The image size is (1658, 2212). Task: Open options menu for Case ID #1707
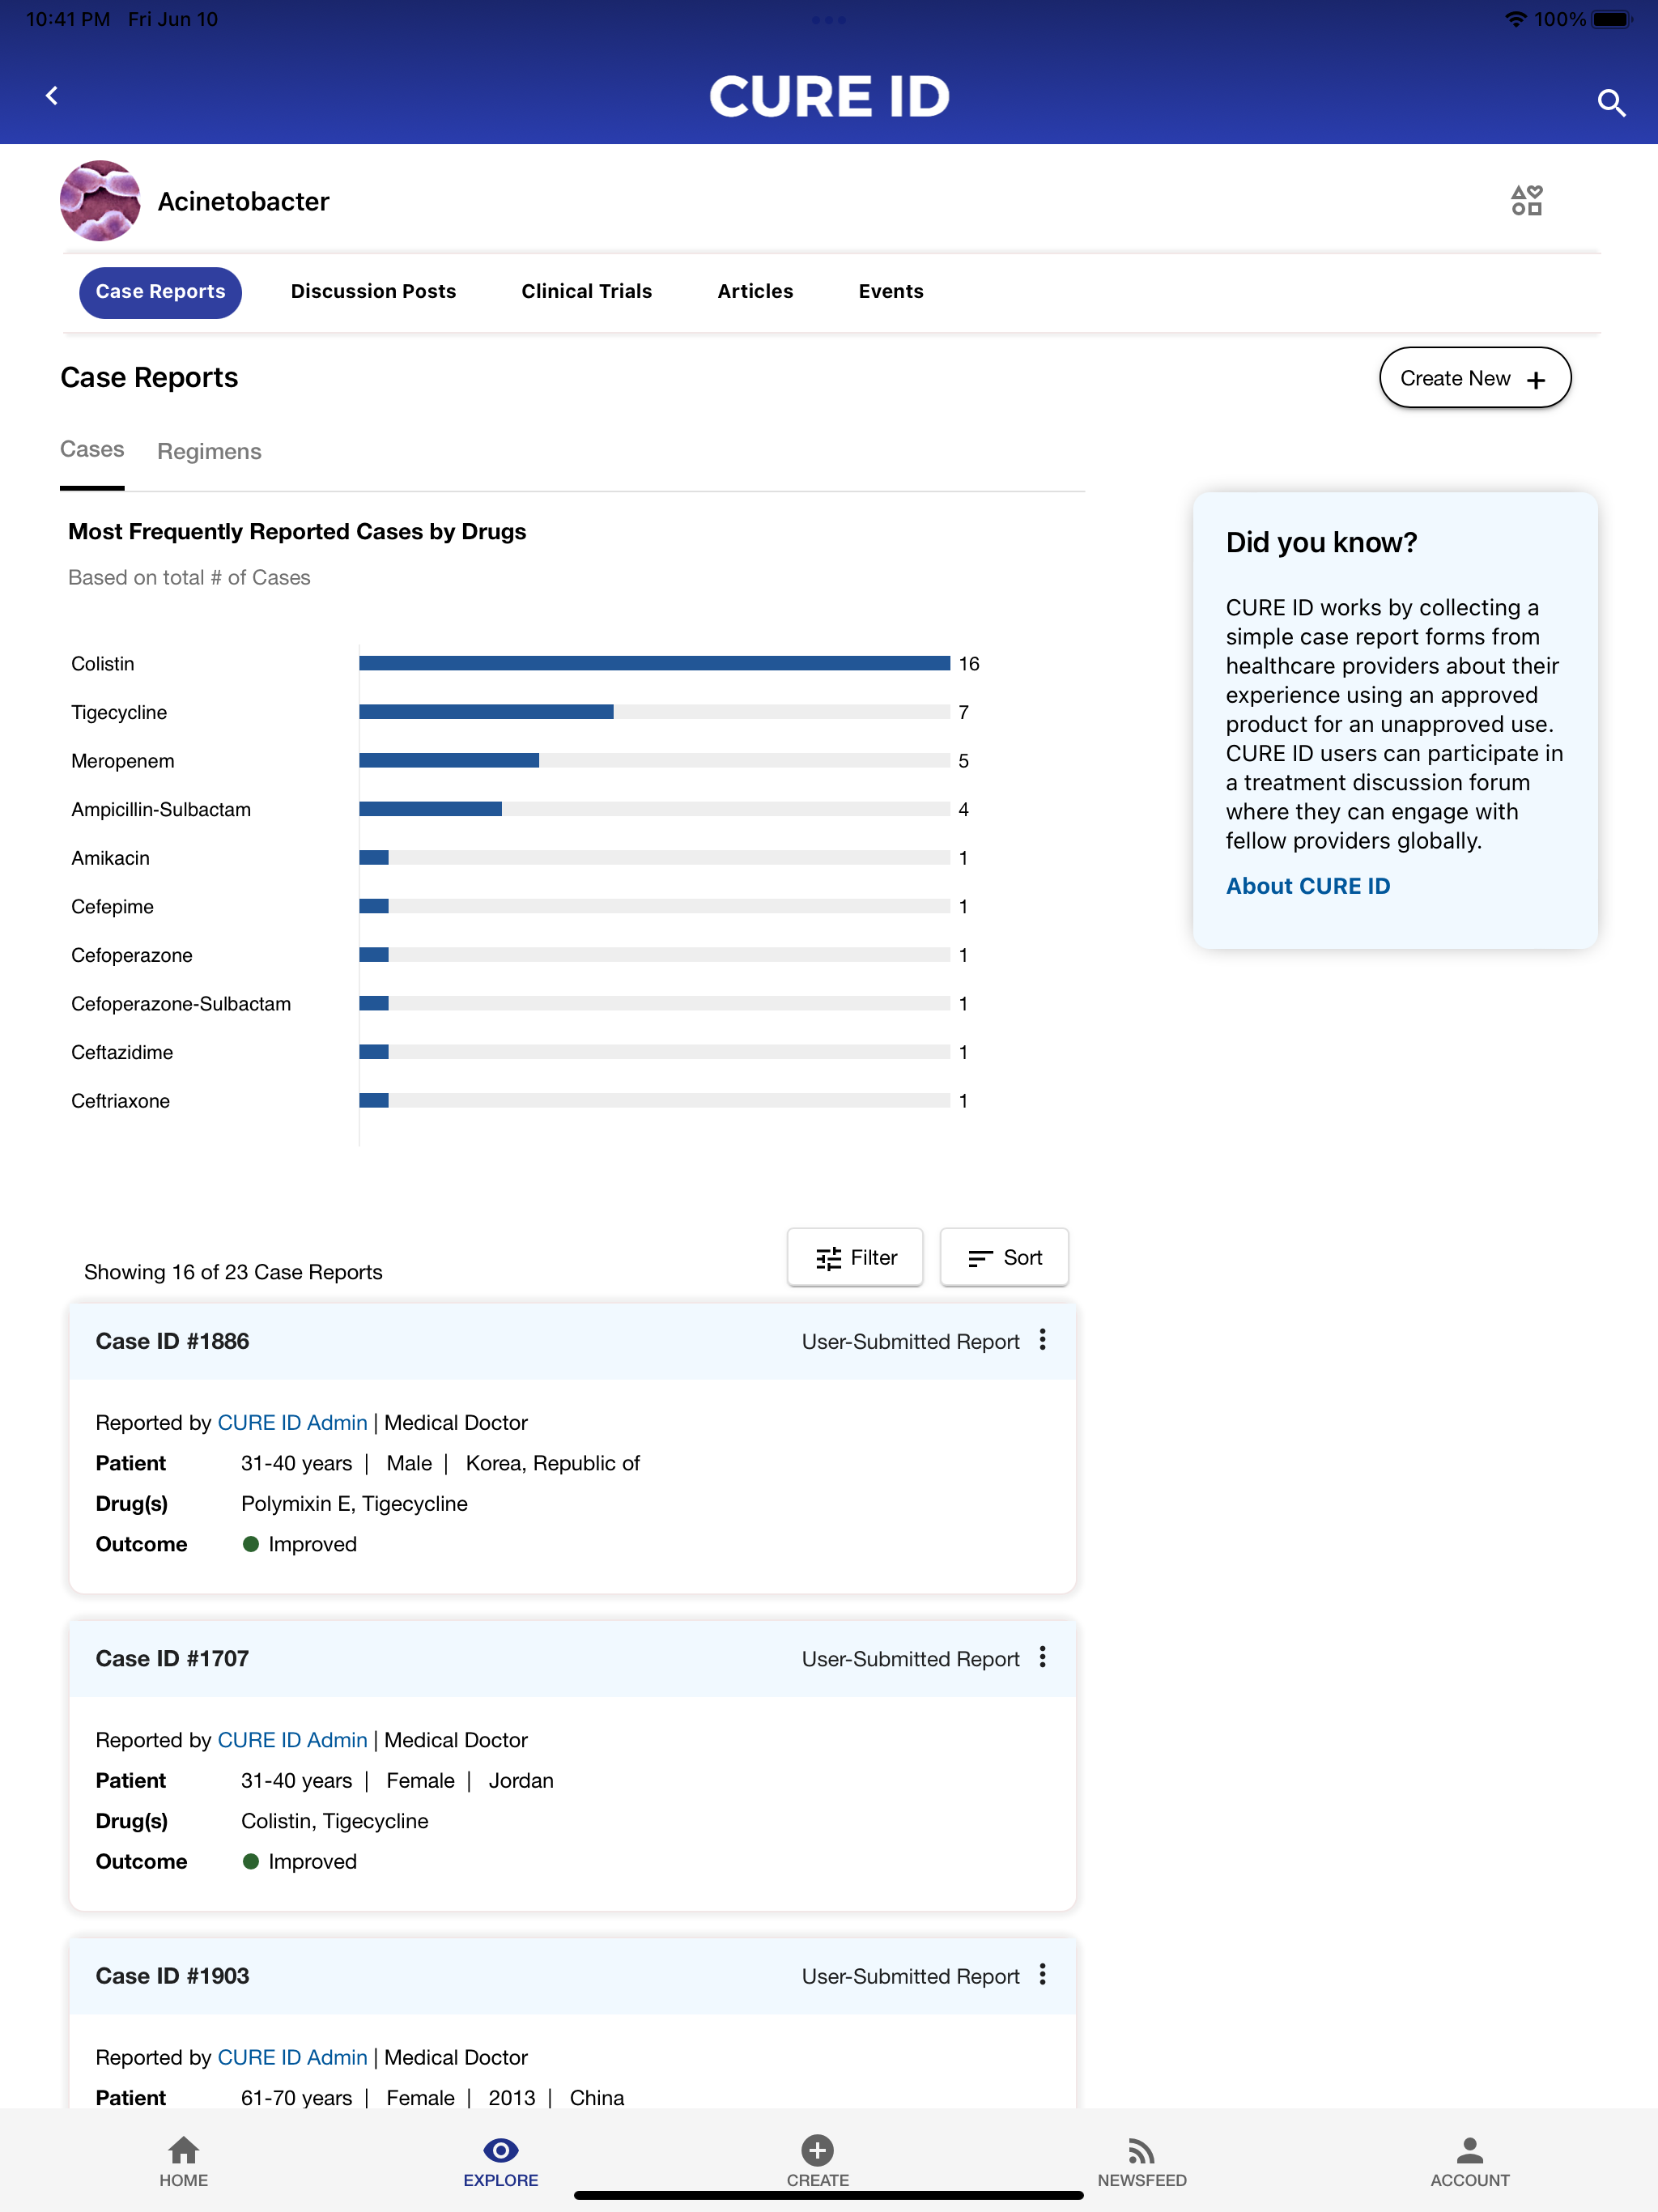coord(1042,1657)
